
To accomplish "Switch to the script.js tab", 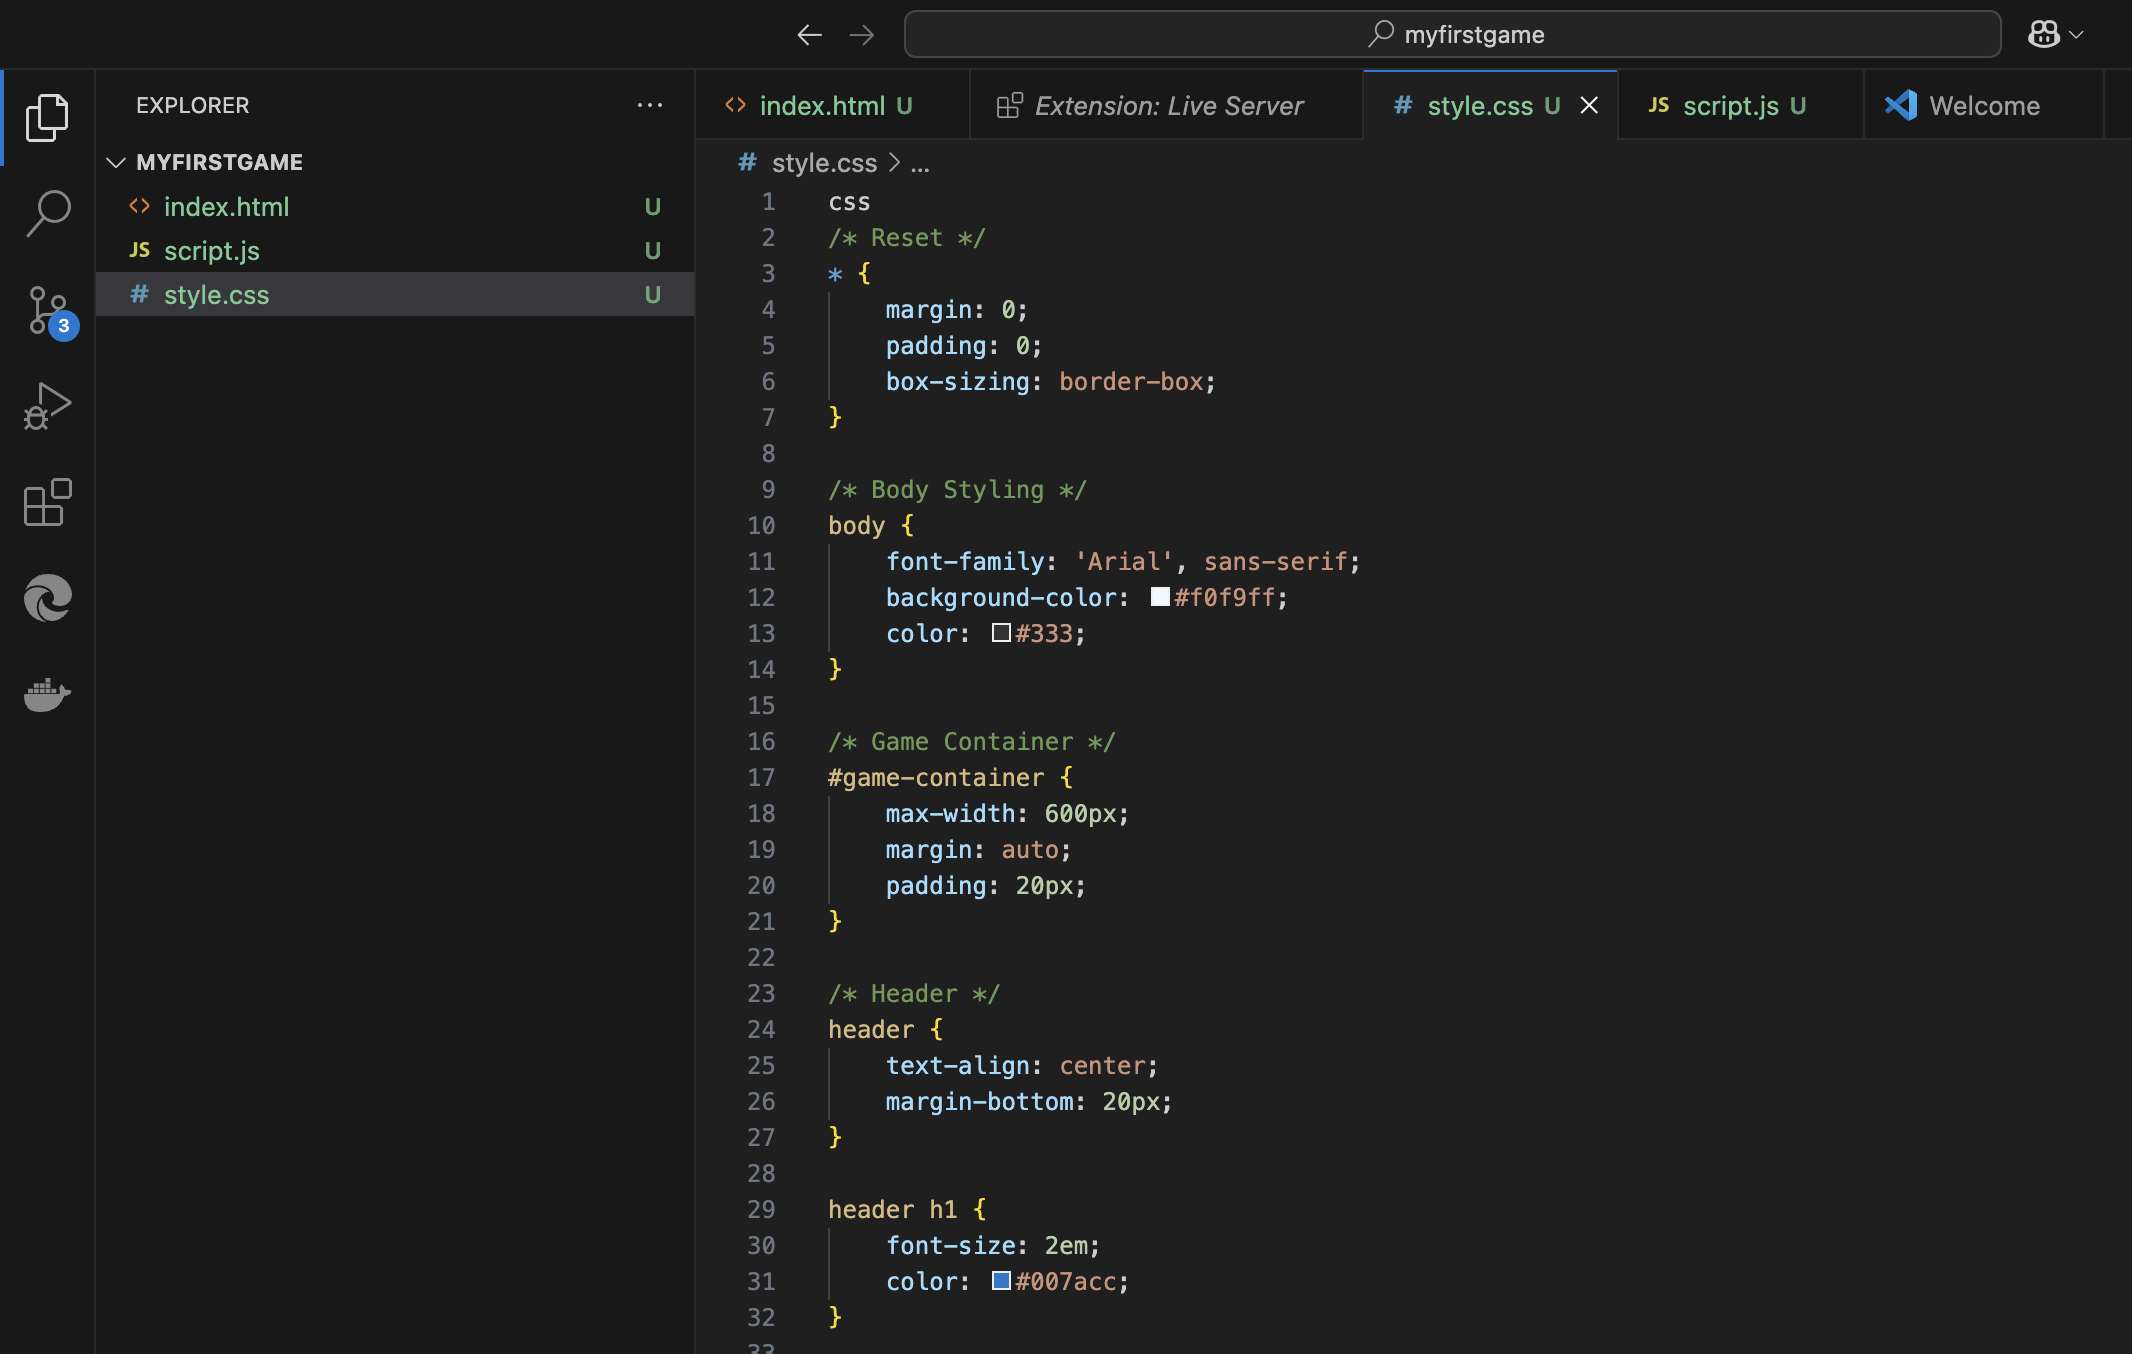I will (1730, 106).
